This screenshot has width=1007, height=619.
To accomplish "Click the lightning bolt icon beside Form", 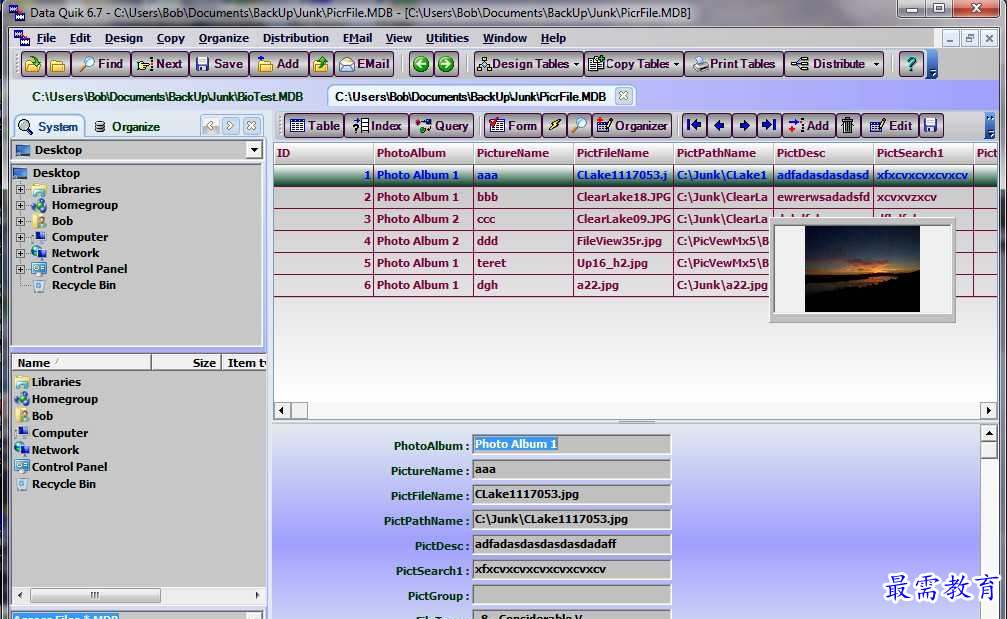I will coord(554,126).
